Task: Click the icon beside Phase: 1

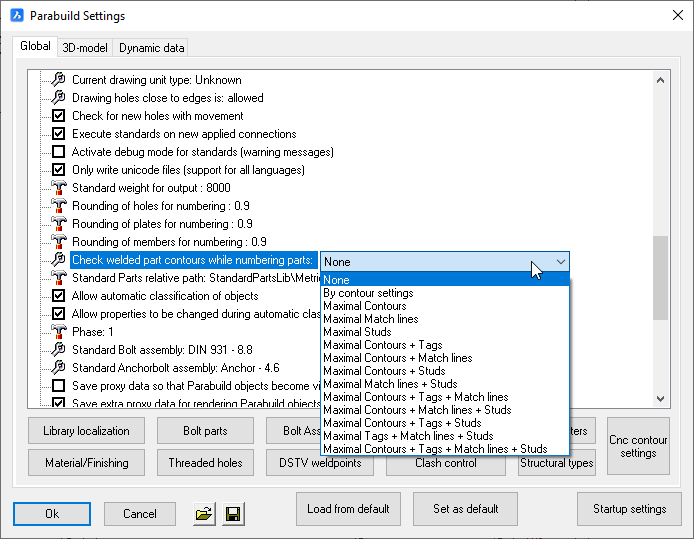Action: coord(59,332)
